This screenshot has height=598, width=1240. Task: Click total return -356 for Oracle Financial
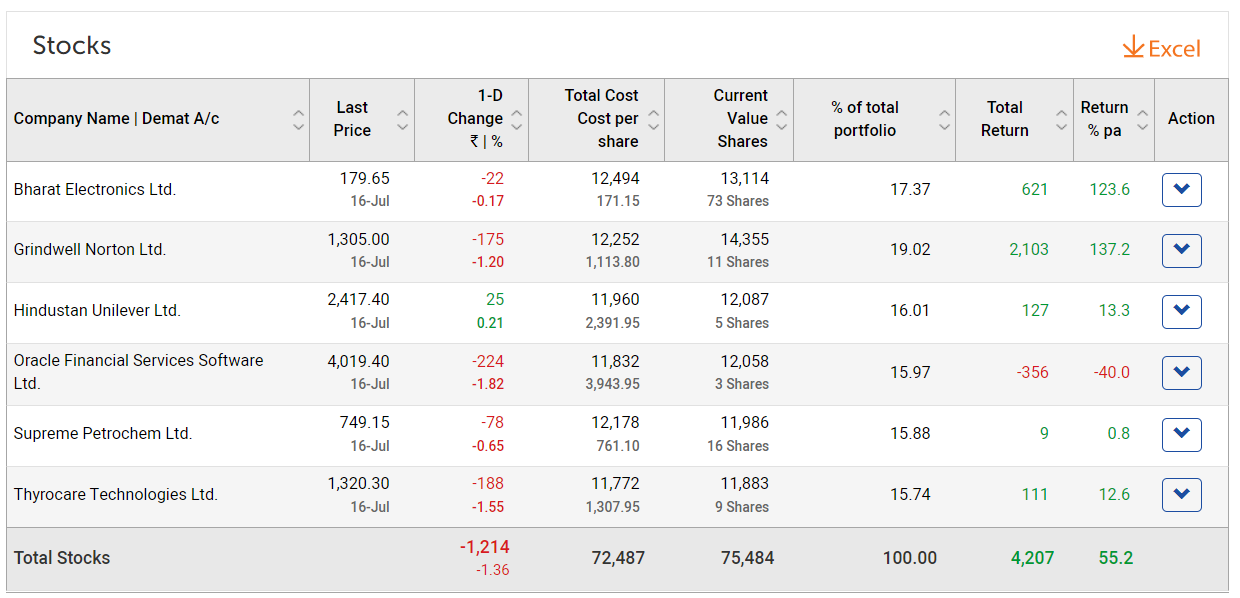[1033, 372]
